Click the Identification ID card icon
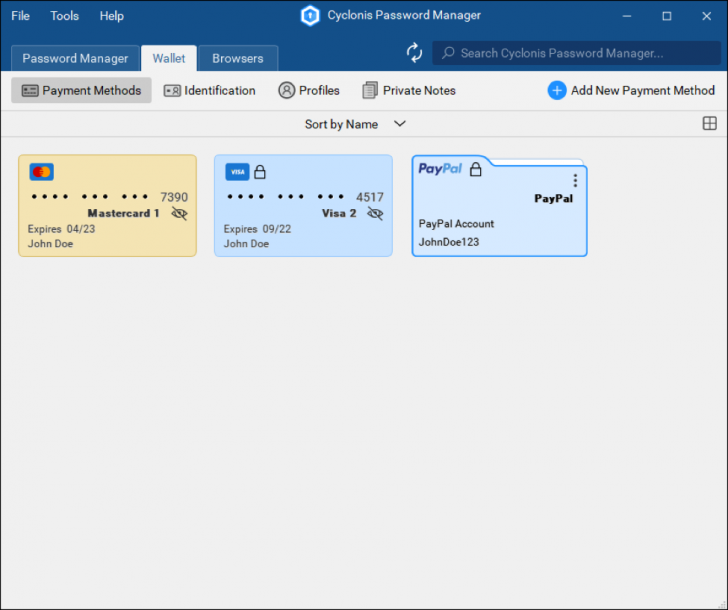Viewport: 728px width, 610px height. [172, 91]
